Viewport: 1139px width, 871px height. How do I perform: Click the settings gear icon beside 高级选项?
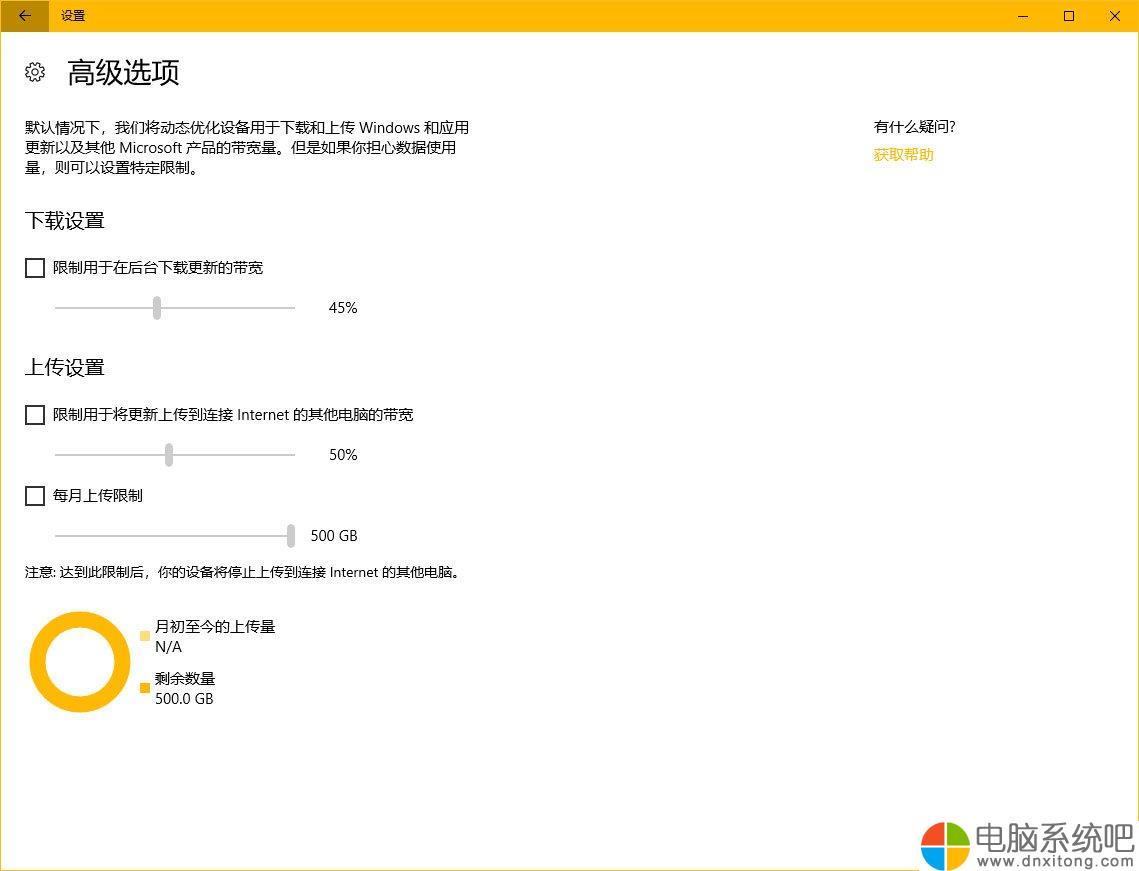coord(35,72)
